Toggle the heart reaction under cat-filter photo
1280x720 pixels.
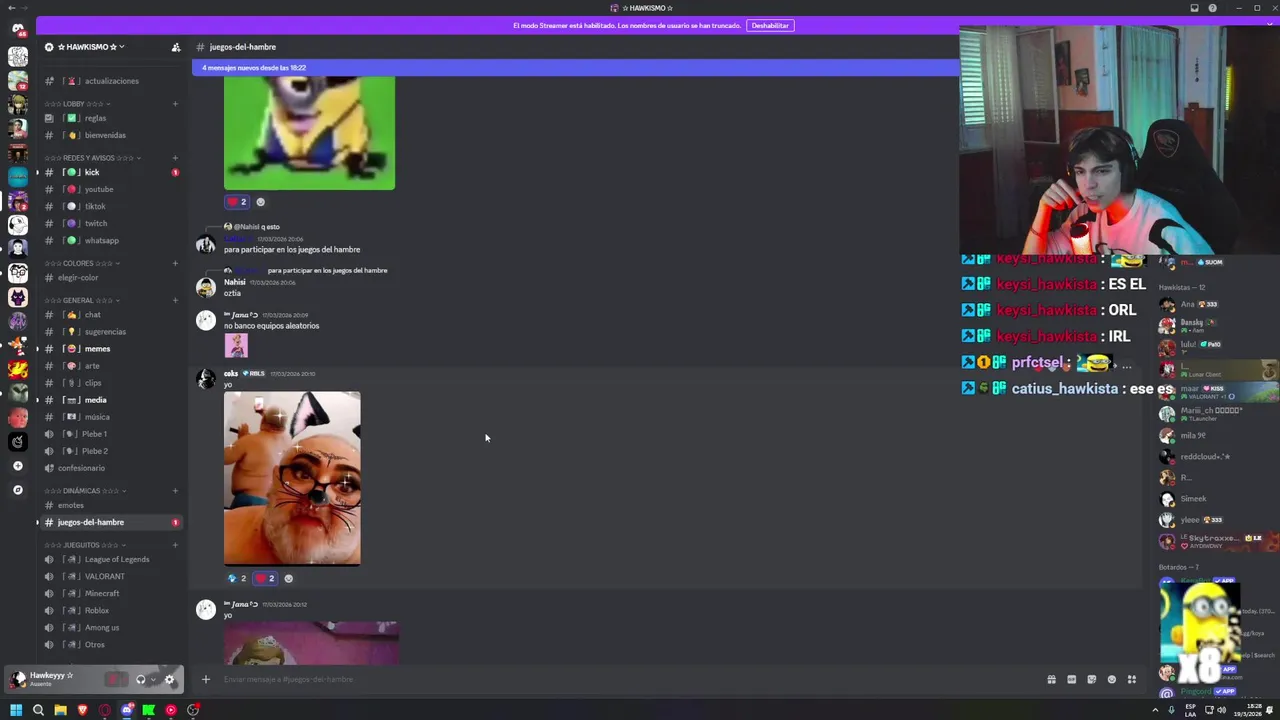[265, 578]
